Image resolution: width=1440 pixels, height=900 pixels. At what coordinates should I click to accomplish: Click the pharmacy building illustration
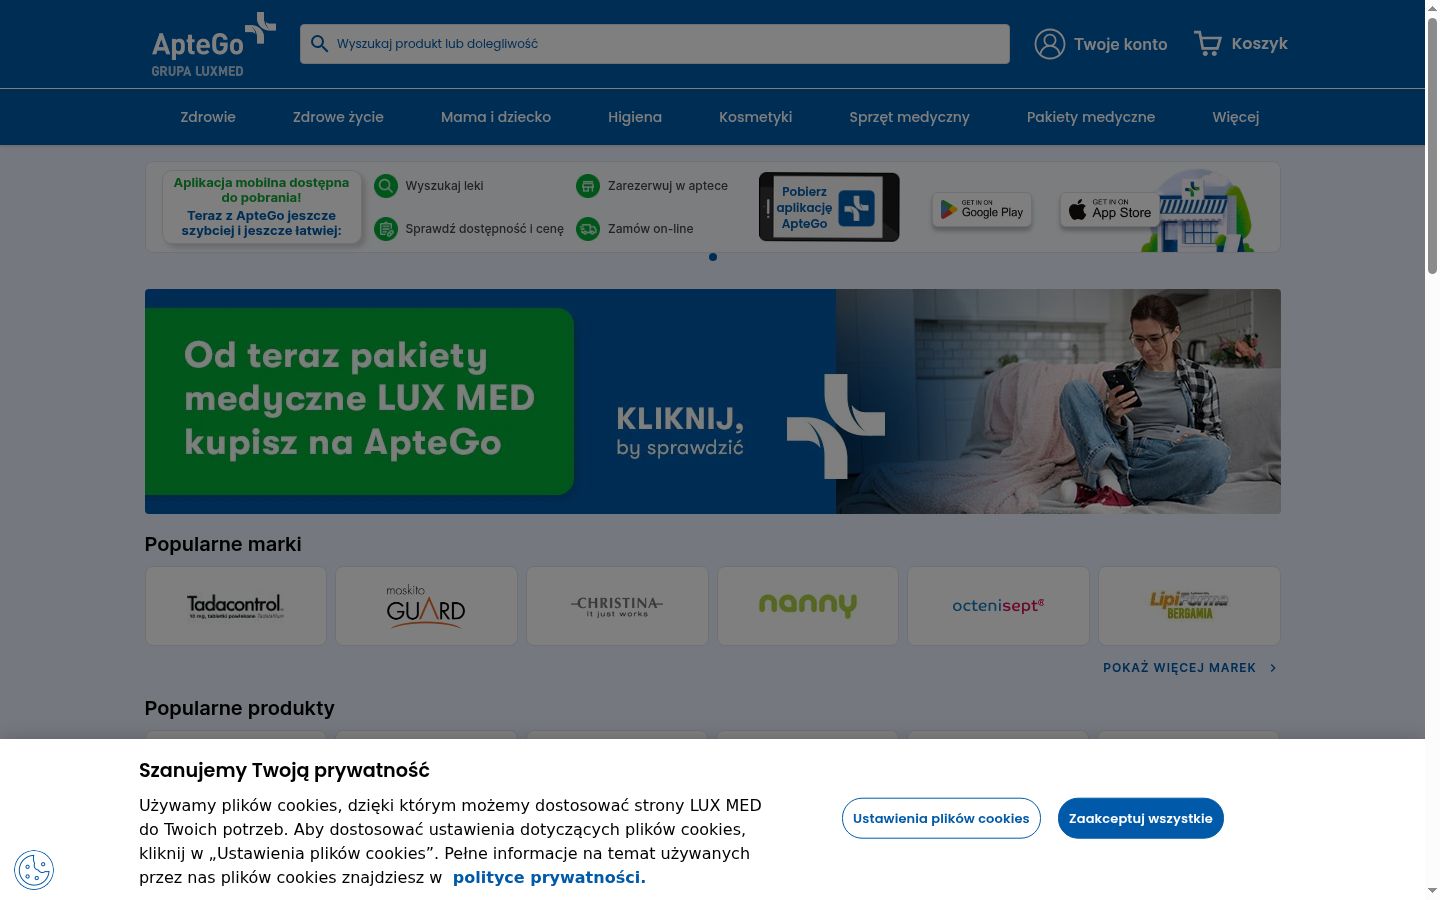1199,211
